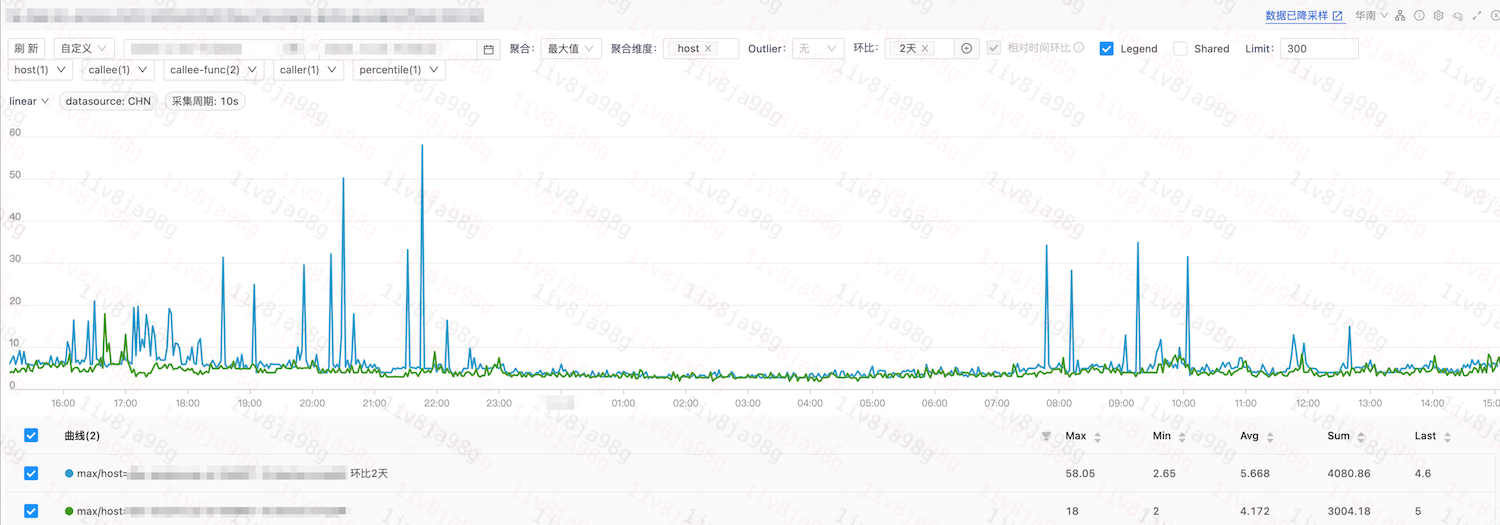Expand chart to fullscreen
Image resolution: width=1500 pixels, height=525 pixels.
point(1476,16)
